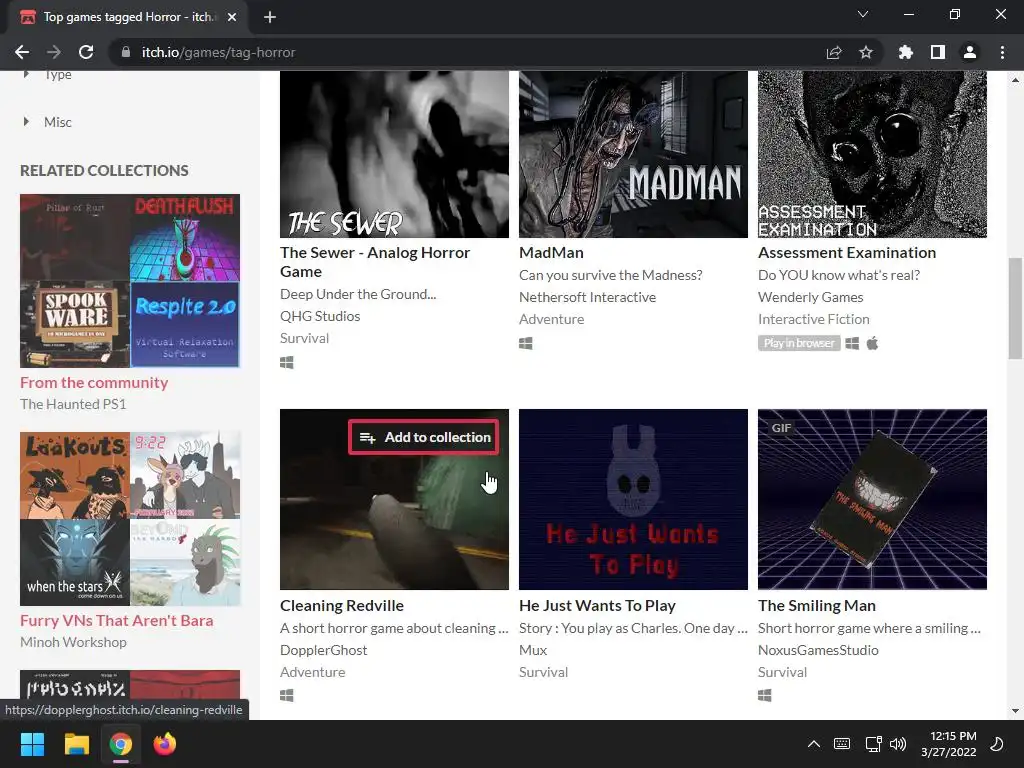Viewport: 1024px width, 768px height.
Task: Reload the itch.io page
Action: click(x=86, y=52)
